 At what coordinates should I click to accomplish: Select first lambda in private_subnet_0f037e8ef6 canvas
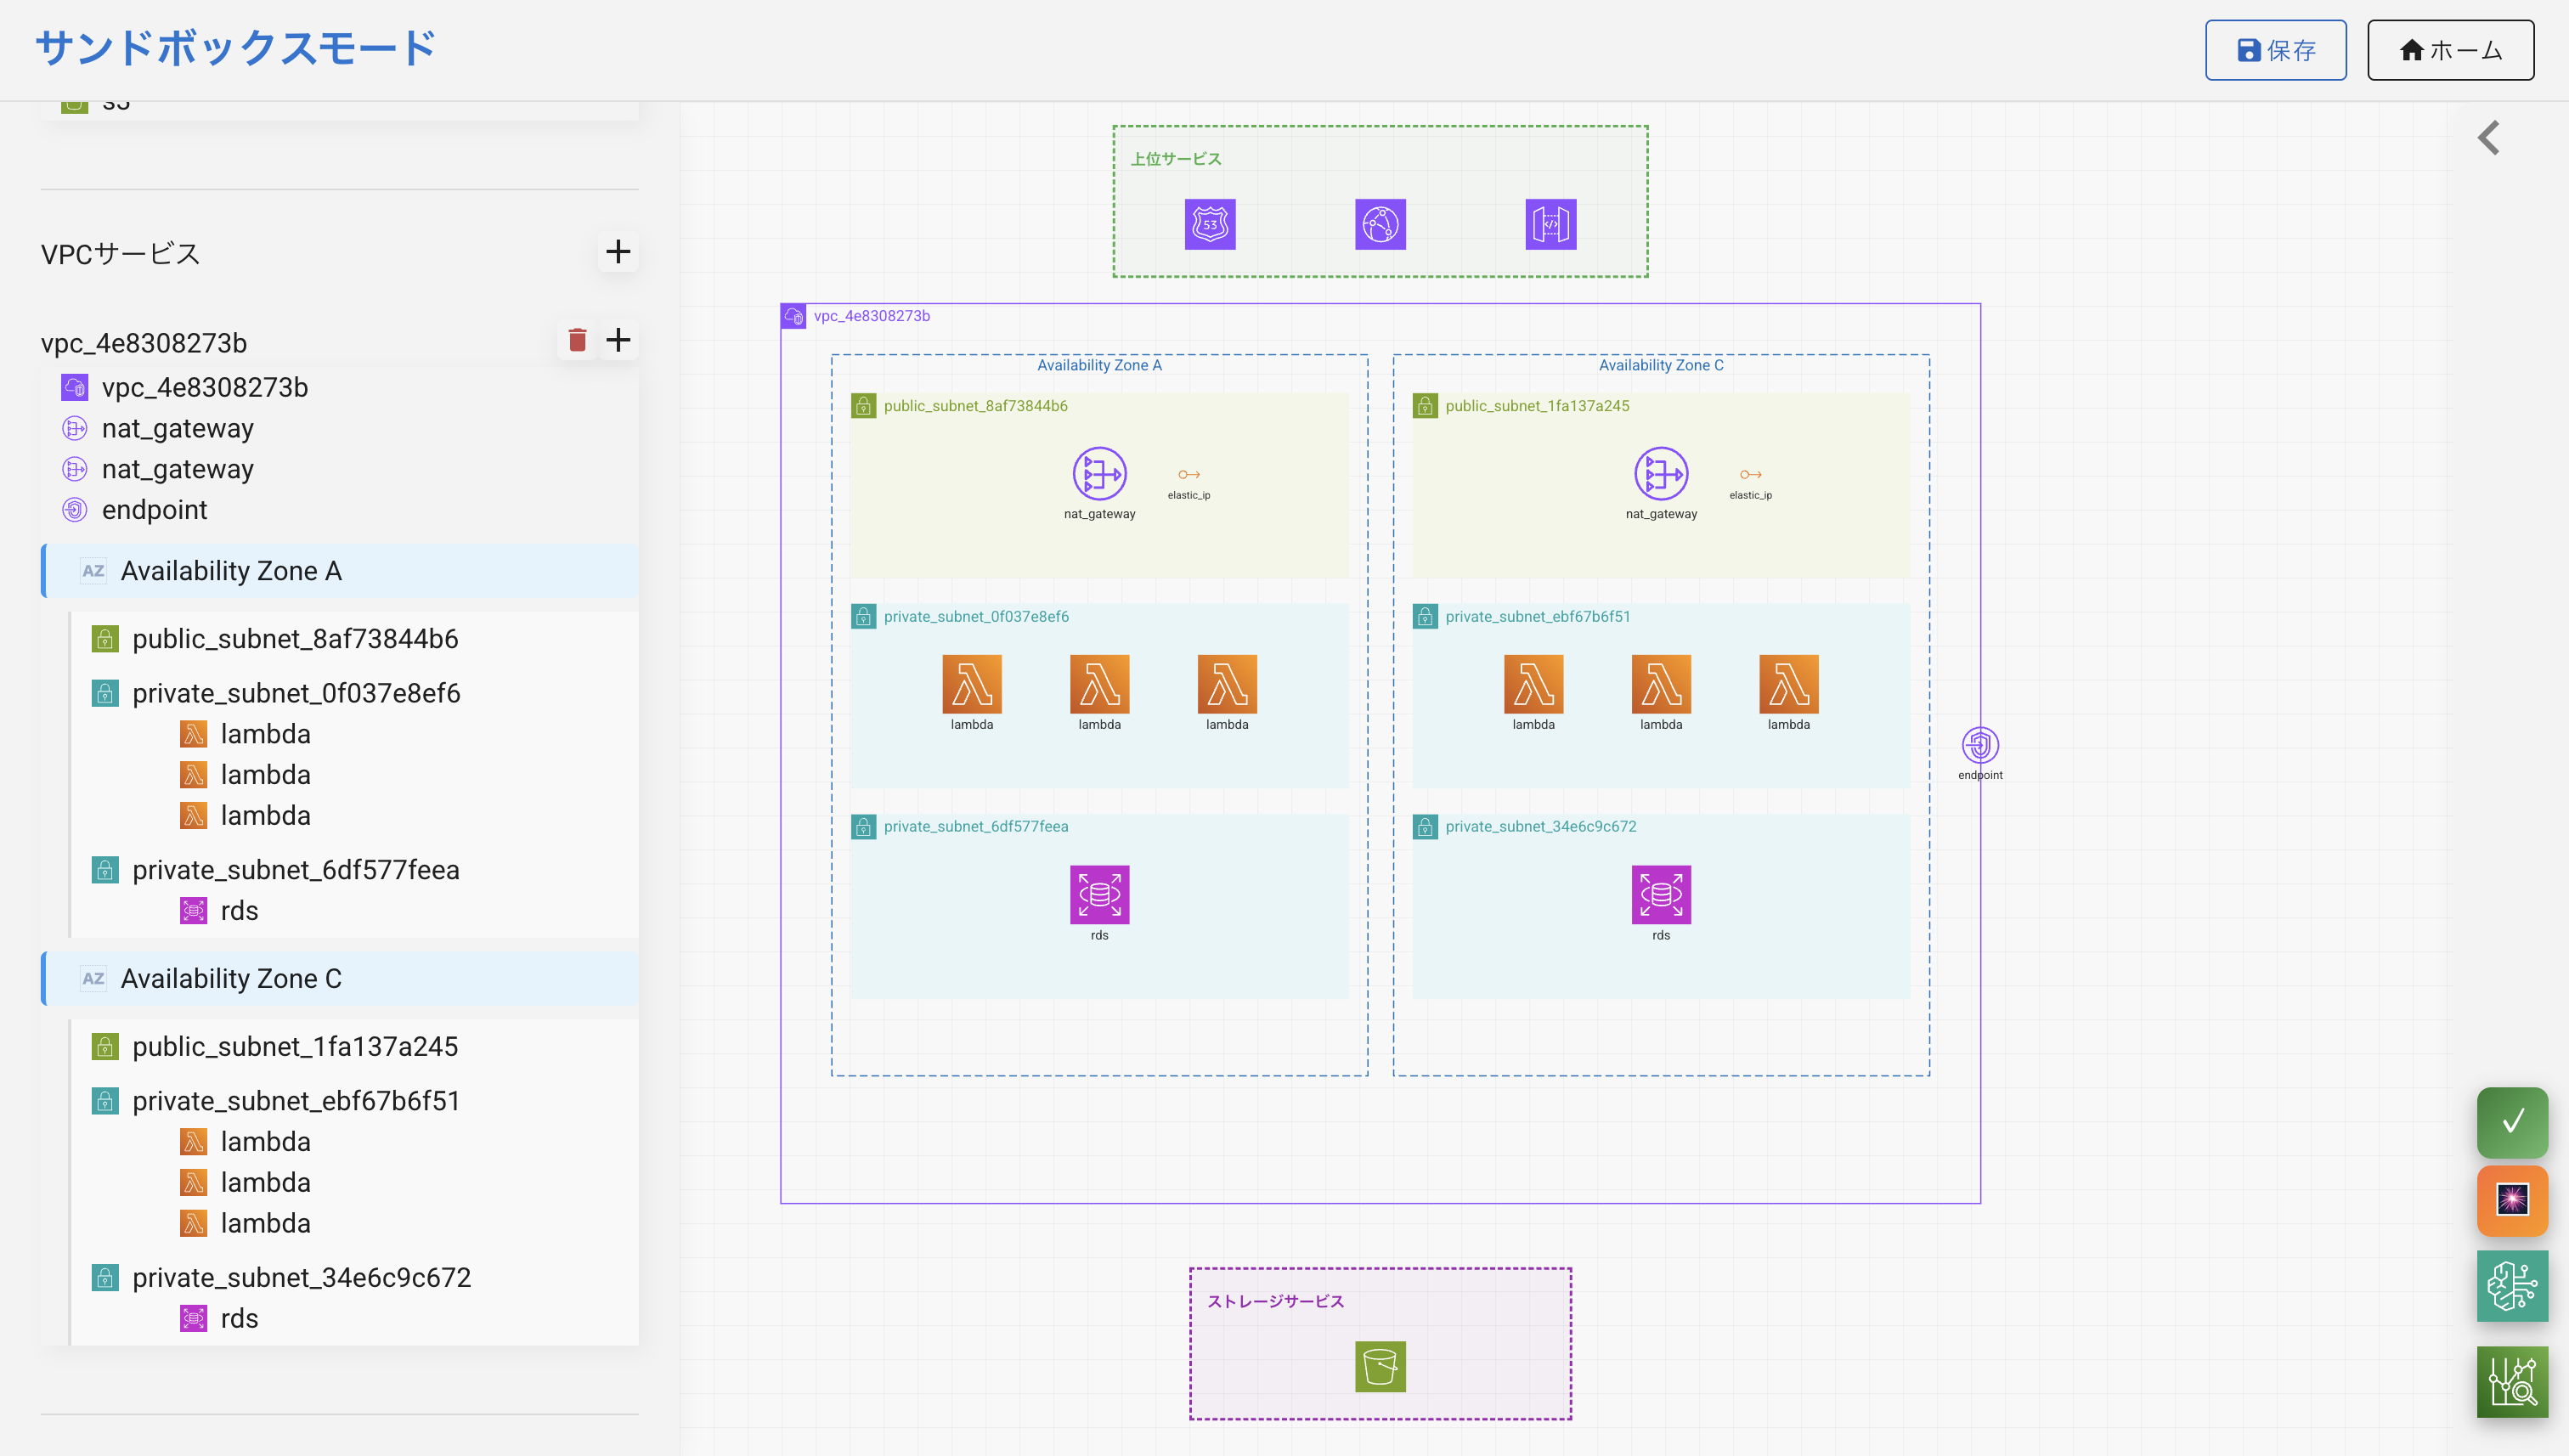(972, 685)
